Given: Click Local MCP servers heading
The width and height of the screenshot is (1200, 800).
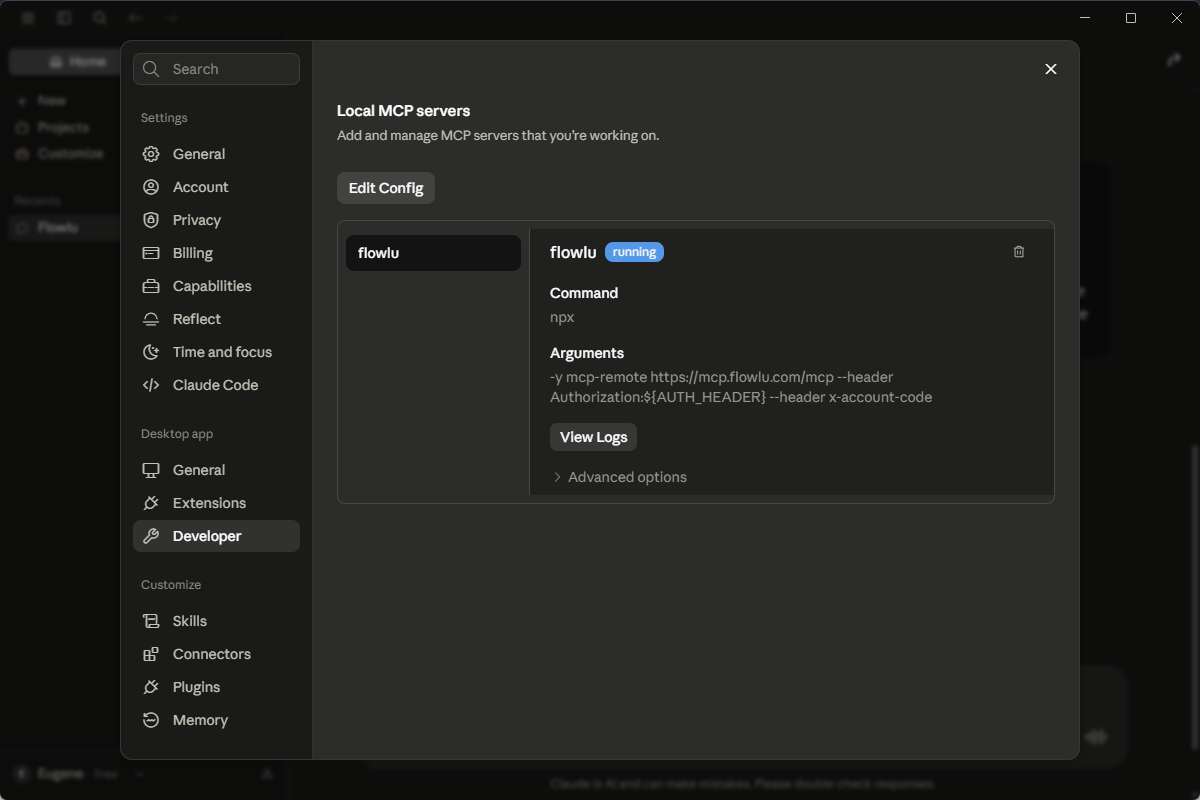Looking at the screenshot, I should pyautogui.click(x=403, y=111).
